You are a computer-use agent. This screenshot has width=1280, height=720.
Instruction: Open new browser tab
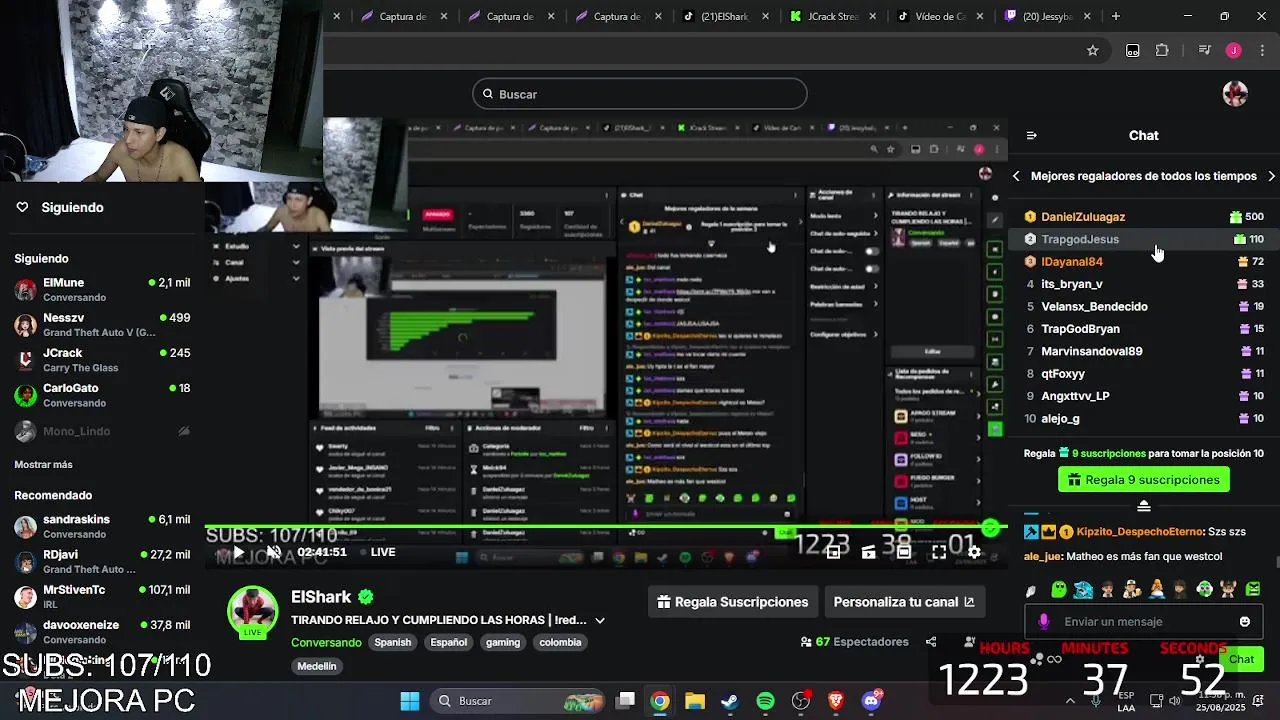(x=1116, y=16)
